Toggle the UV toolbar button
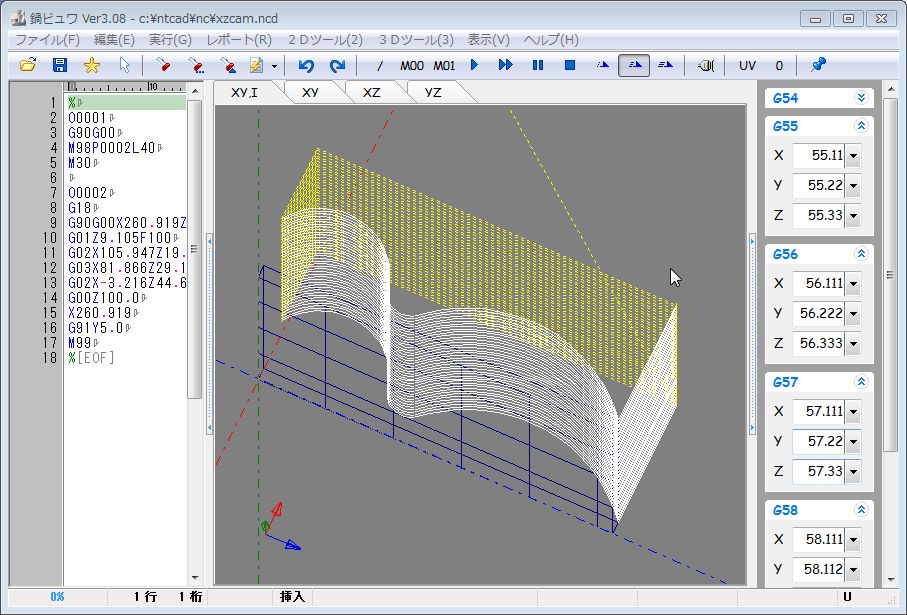 pos(747,65)
